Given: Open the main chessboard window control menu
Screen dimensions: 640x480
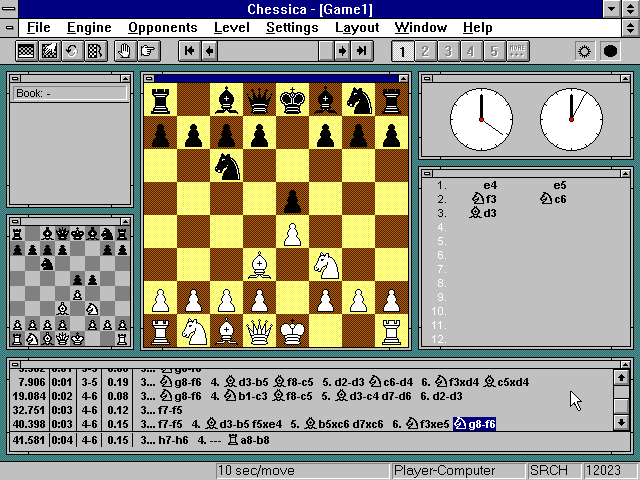Looking at the screenshot, I should coord(149,78).
